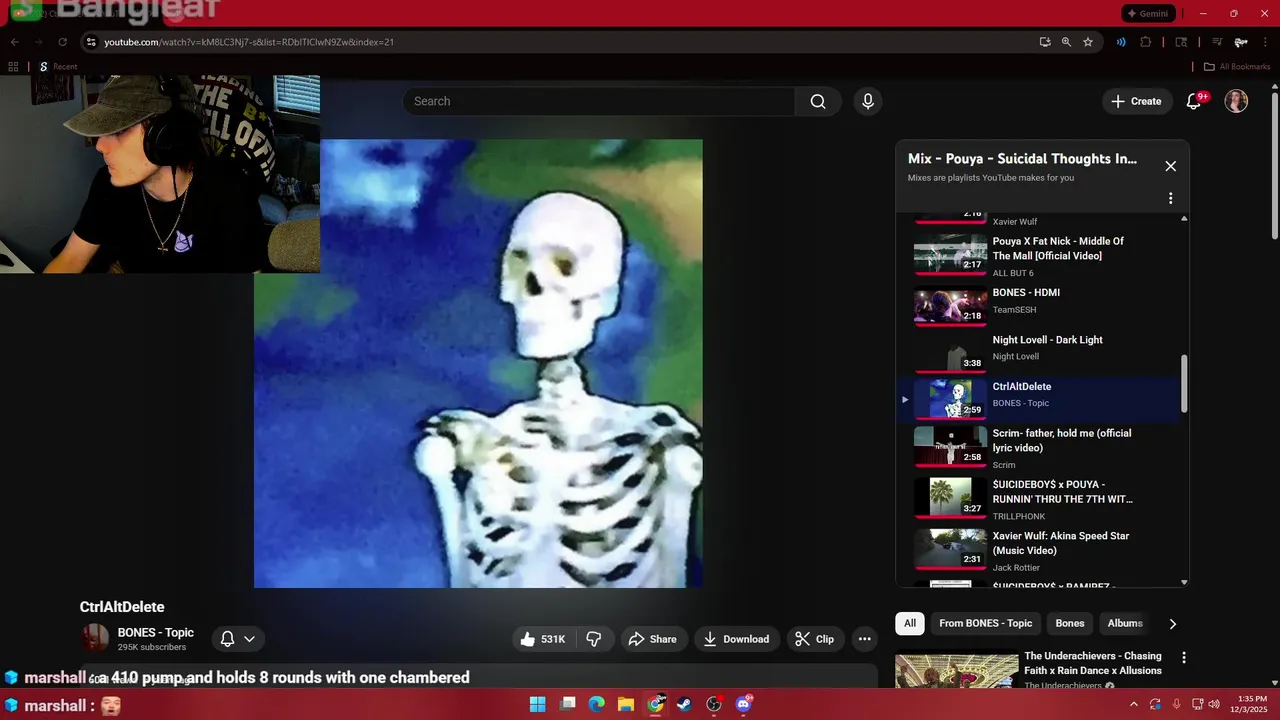Activate voice search microphone

(868, 101)
